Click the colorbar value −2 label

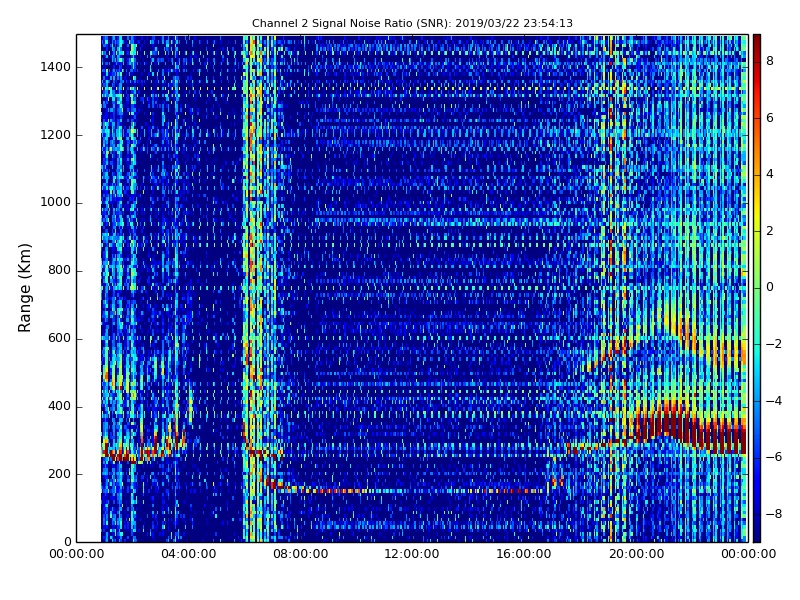(x=774, y=344)
